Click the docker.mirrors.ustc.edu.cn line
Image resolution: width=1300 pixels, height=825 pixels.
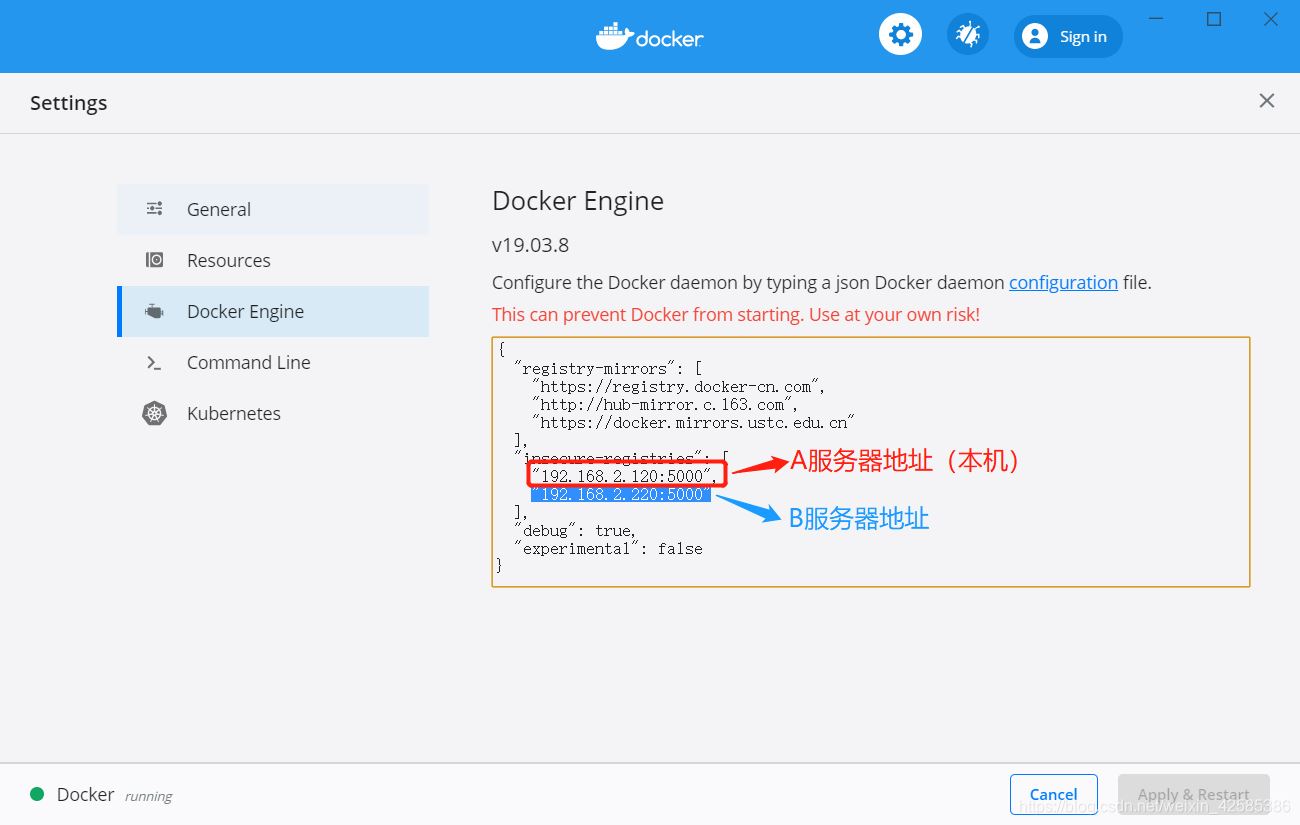click(x=692, y=422)
